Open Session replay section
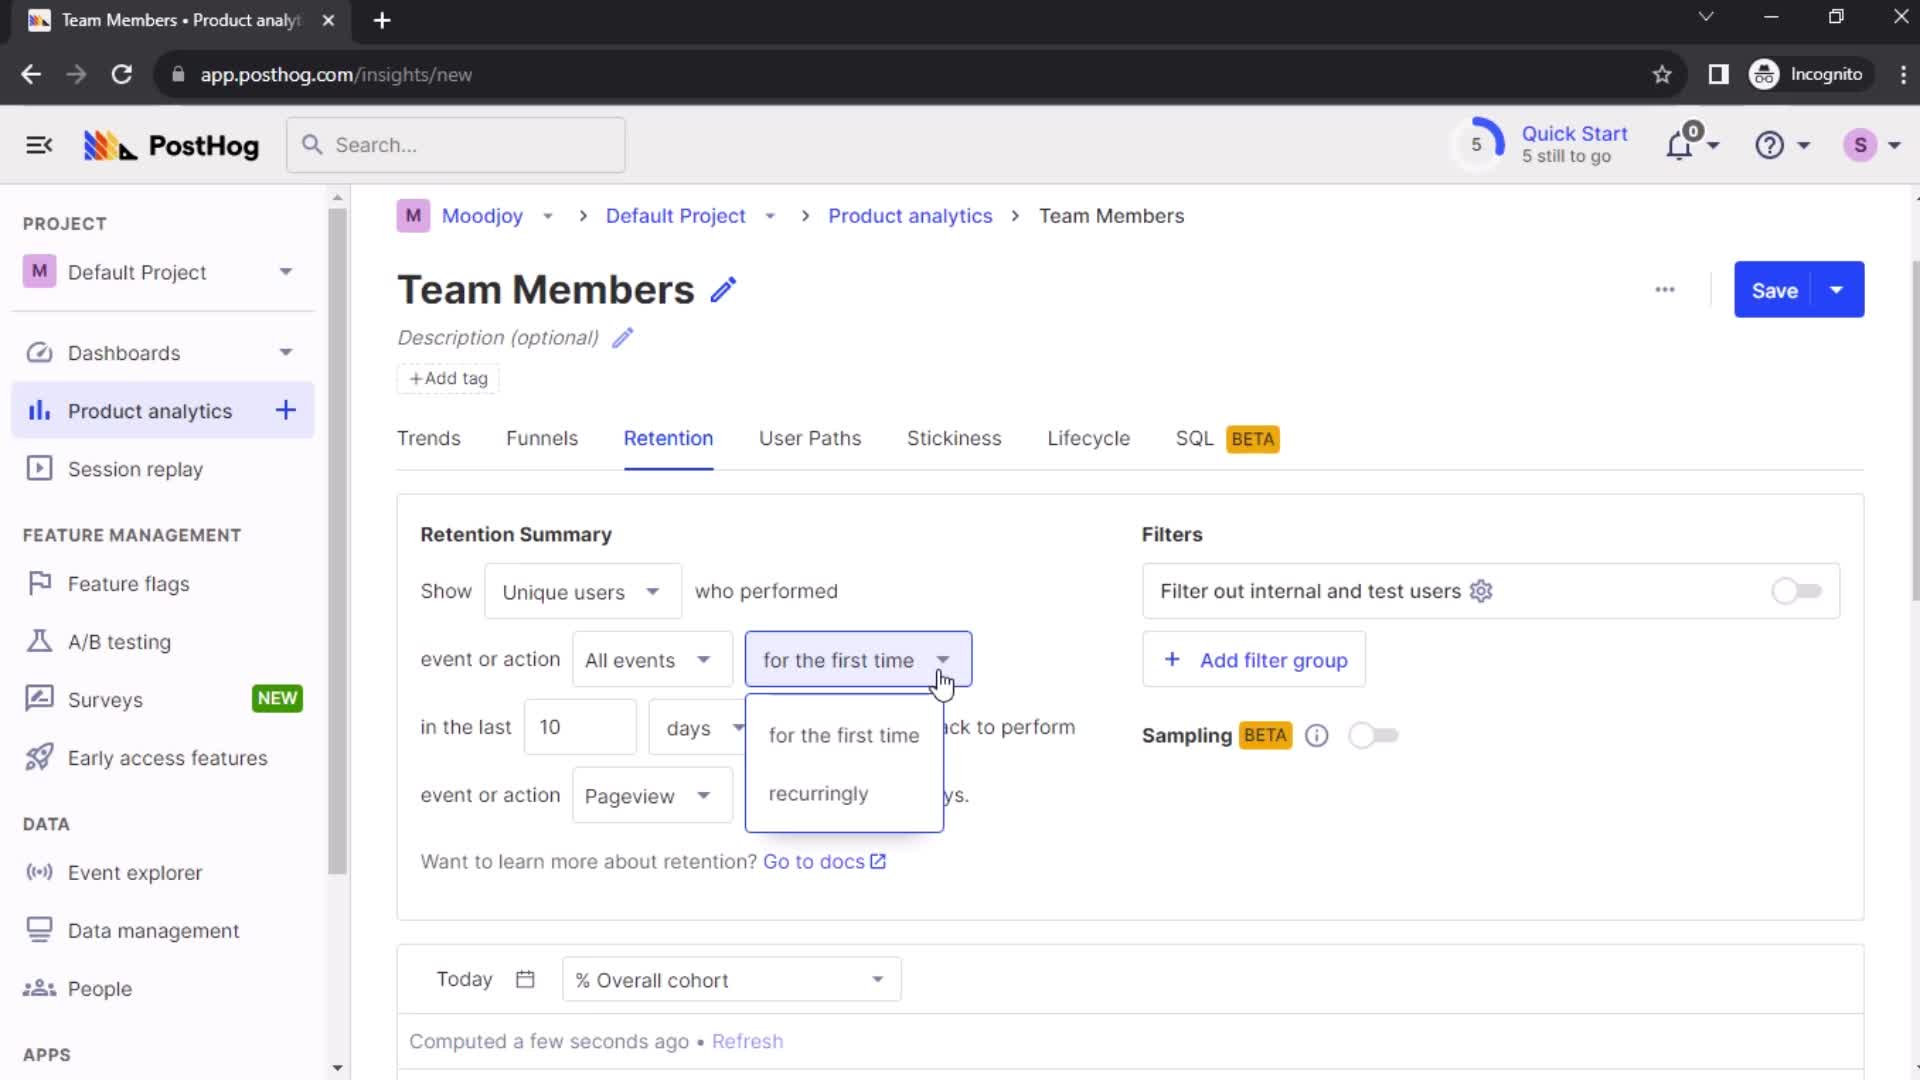 (x=137, y=469)
